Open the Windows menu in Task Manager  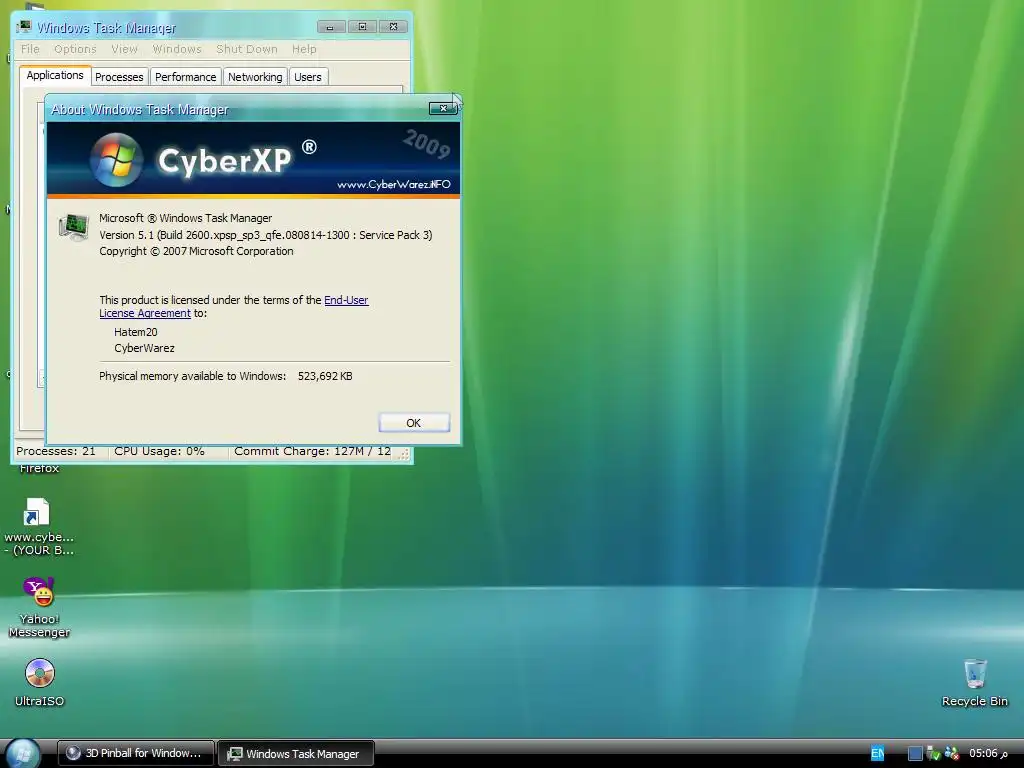point(177,49)
